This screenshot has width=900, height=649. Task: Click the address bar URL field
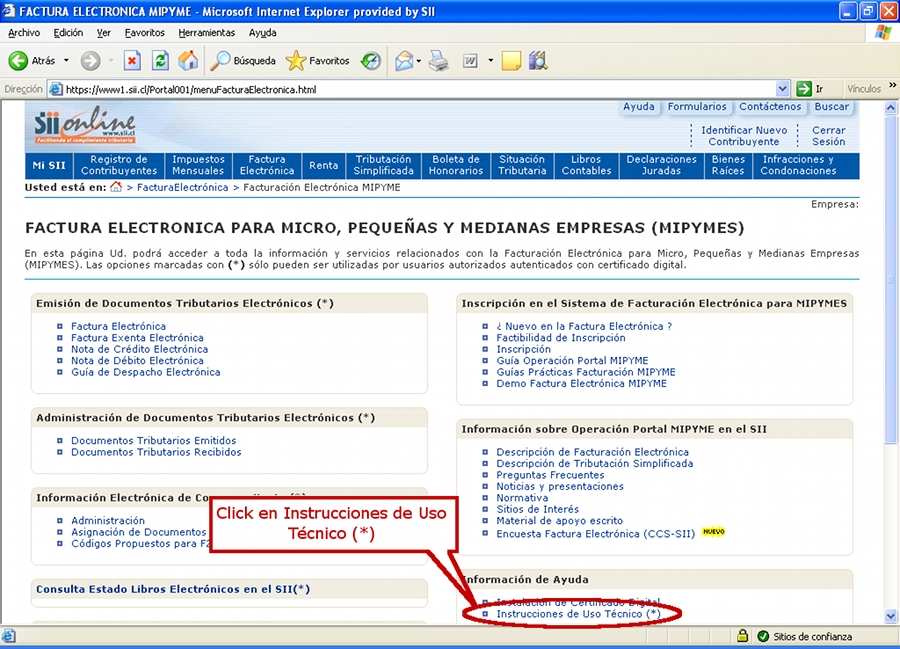coord(418,89)
